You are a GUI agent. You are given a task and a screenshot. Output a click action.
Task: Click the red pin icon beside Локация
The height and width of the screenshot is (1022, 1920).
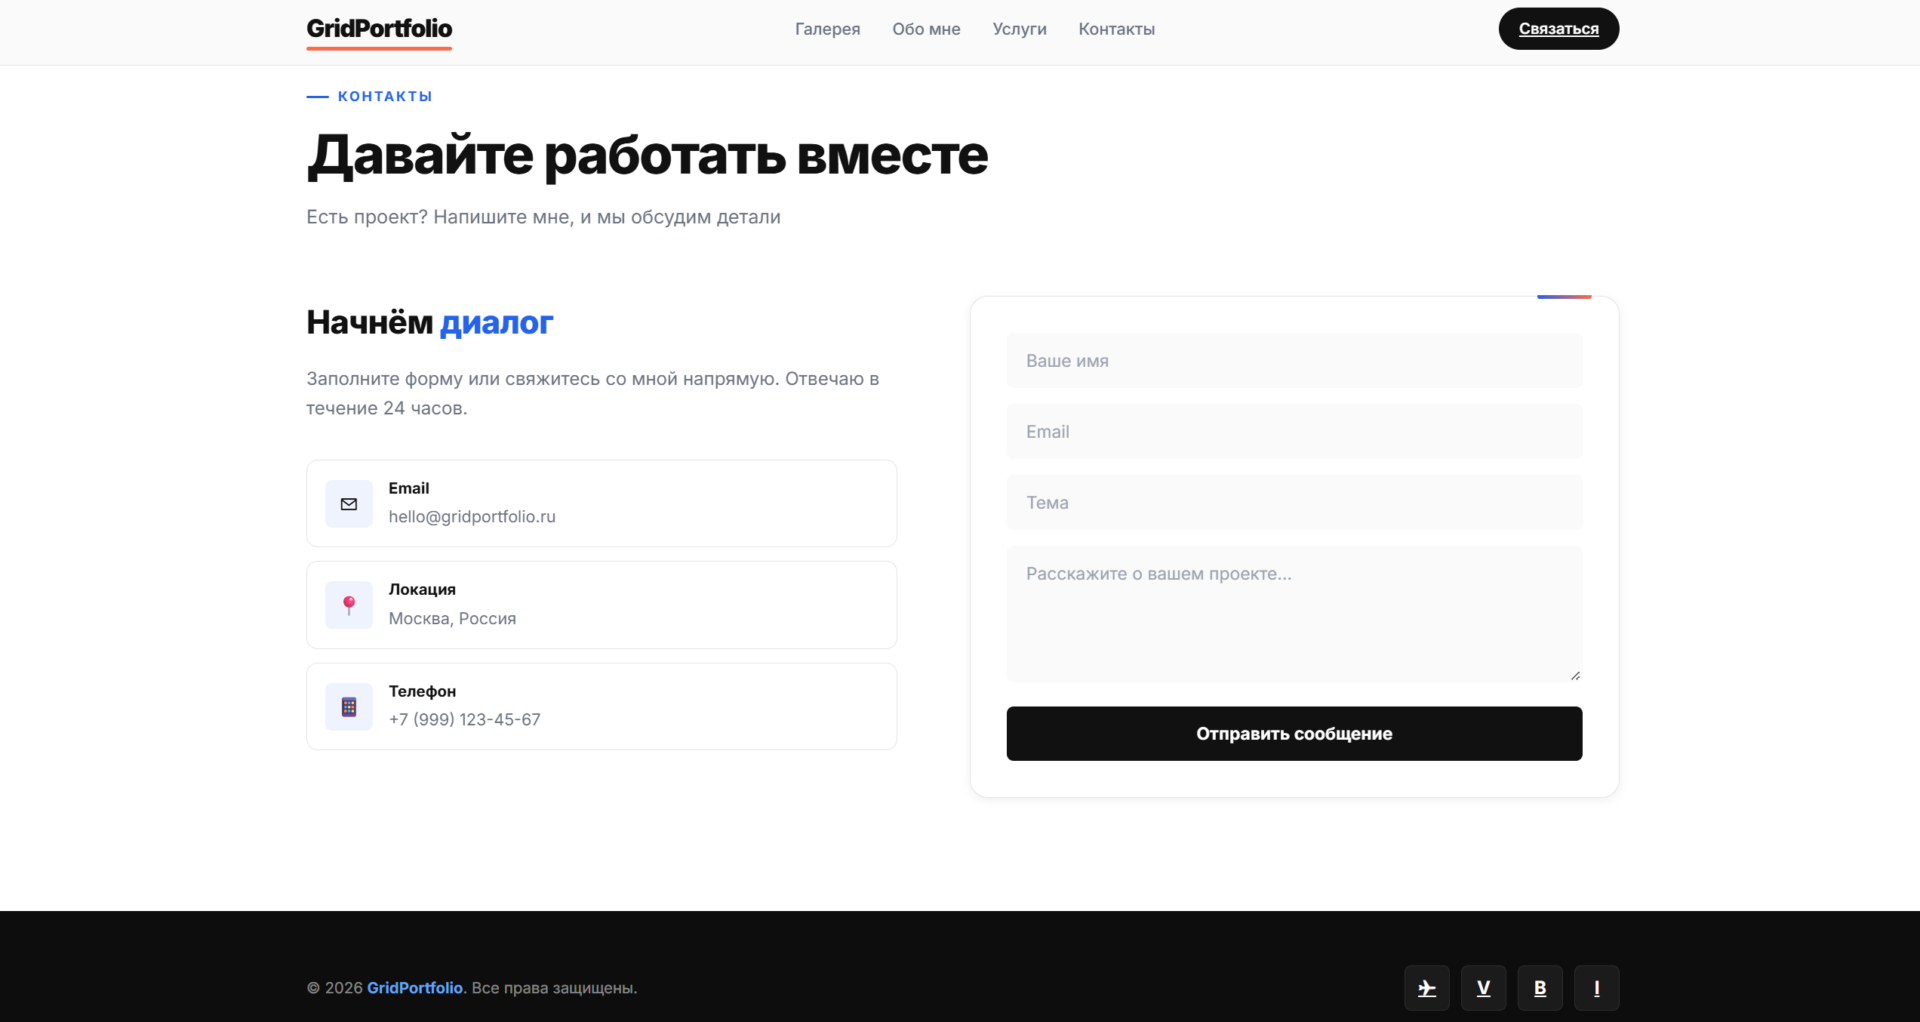click(x=349, y=605)
